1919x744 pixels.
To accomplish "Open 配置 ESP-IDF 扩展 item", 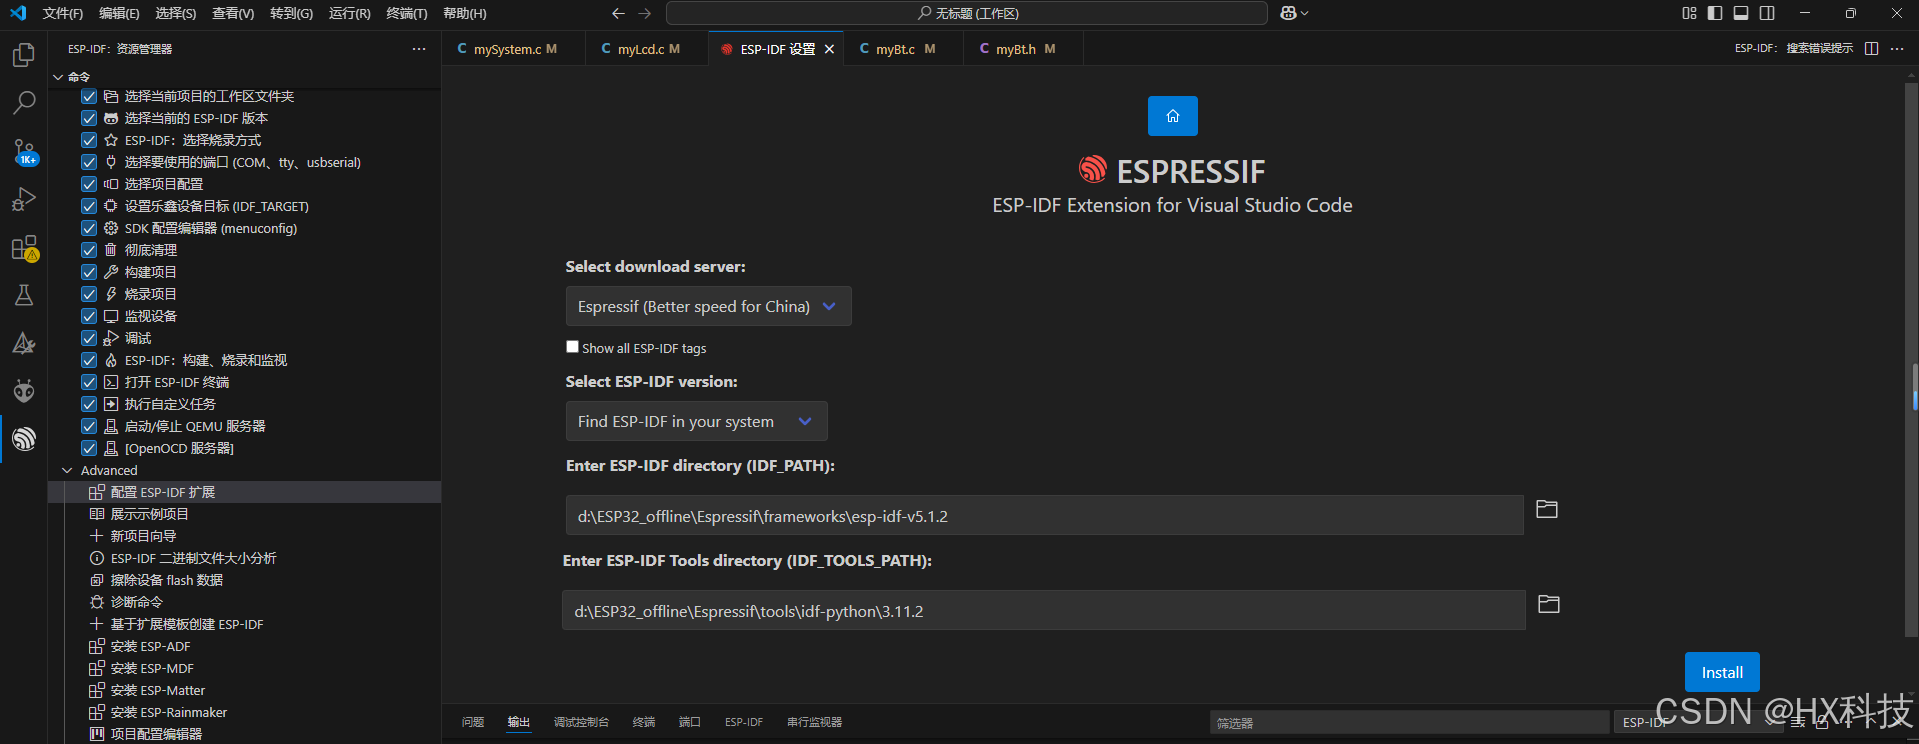I will coord(163,492).
